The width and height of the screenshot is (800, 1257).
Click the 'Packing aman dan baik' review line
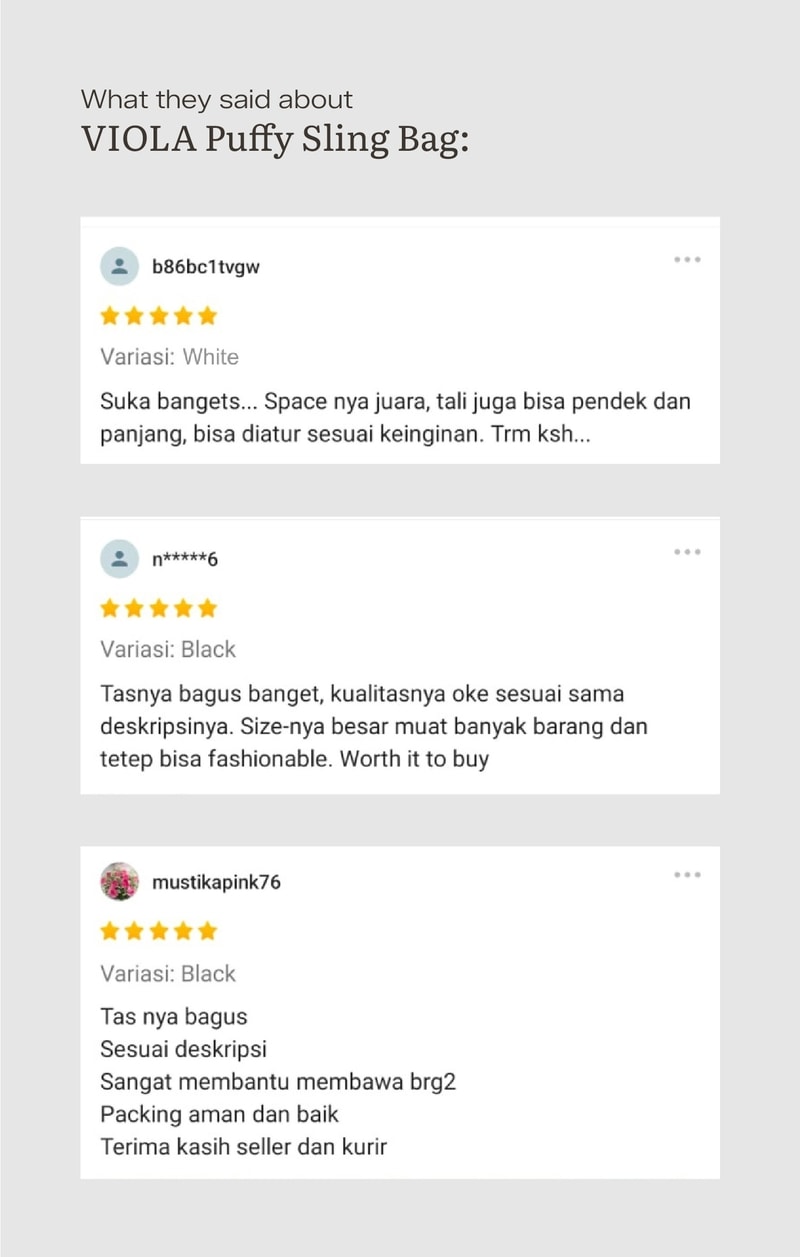click(220, 1114)
